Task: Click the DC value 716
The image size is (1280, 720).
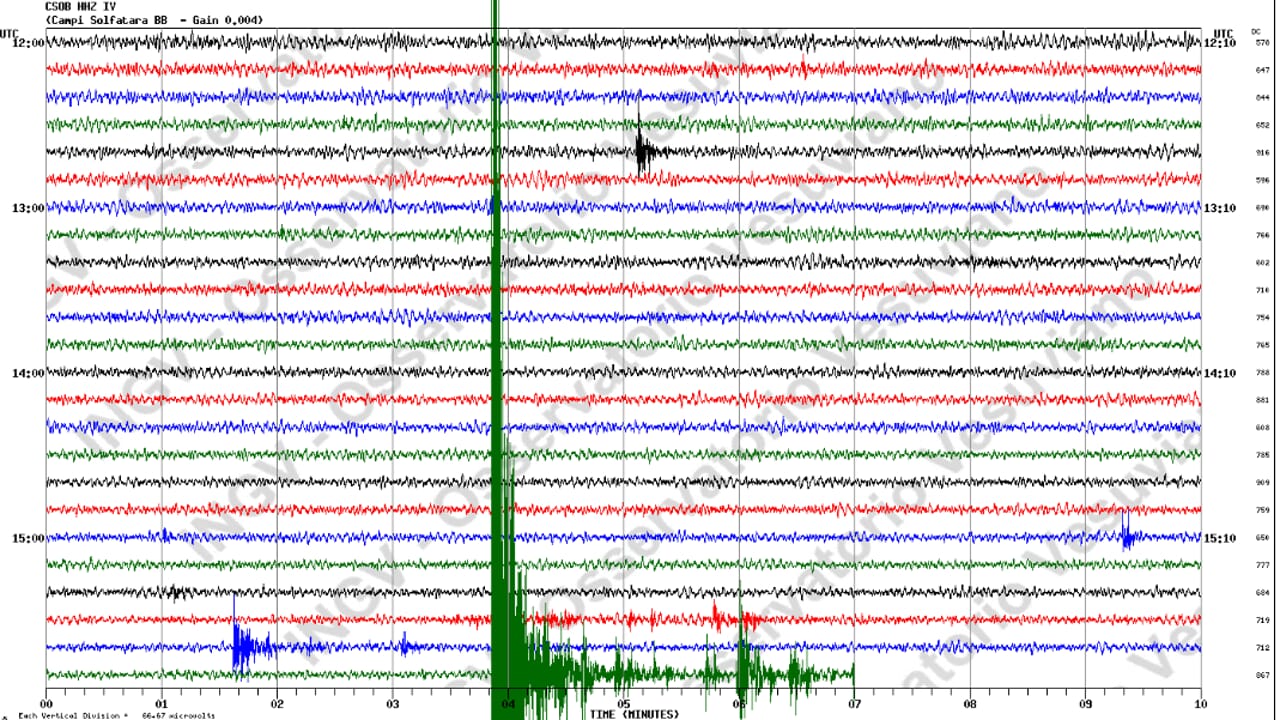Action: 1262,290
